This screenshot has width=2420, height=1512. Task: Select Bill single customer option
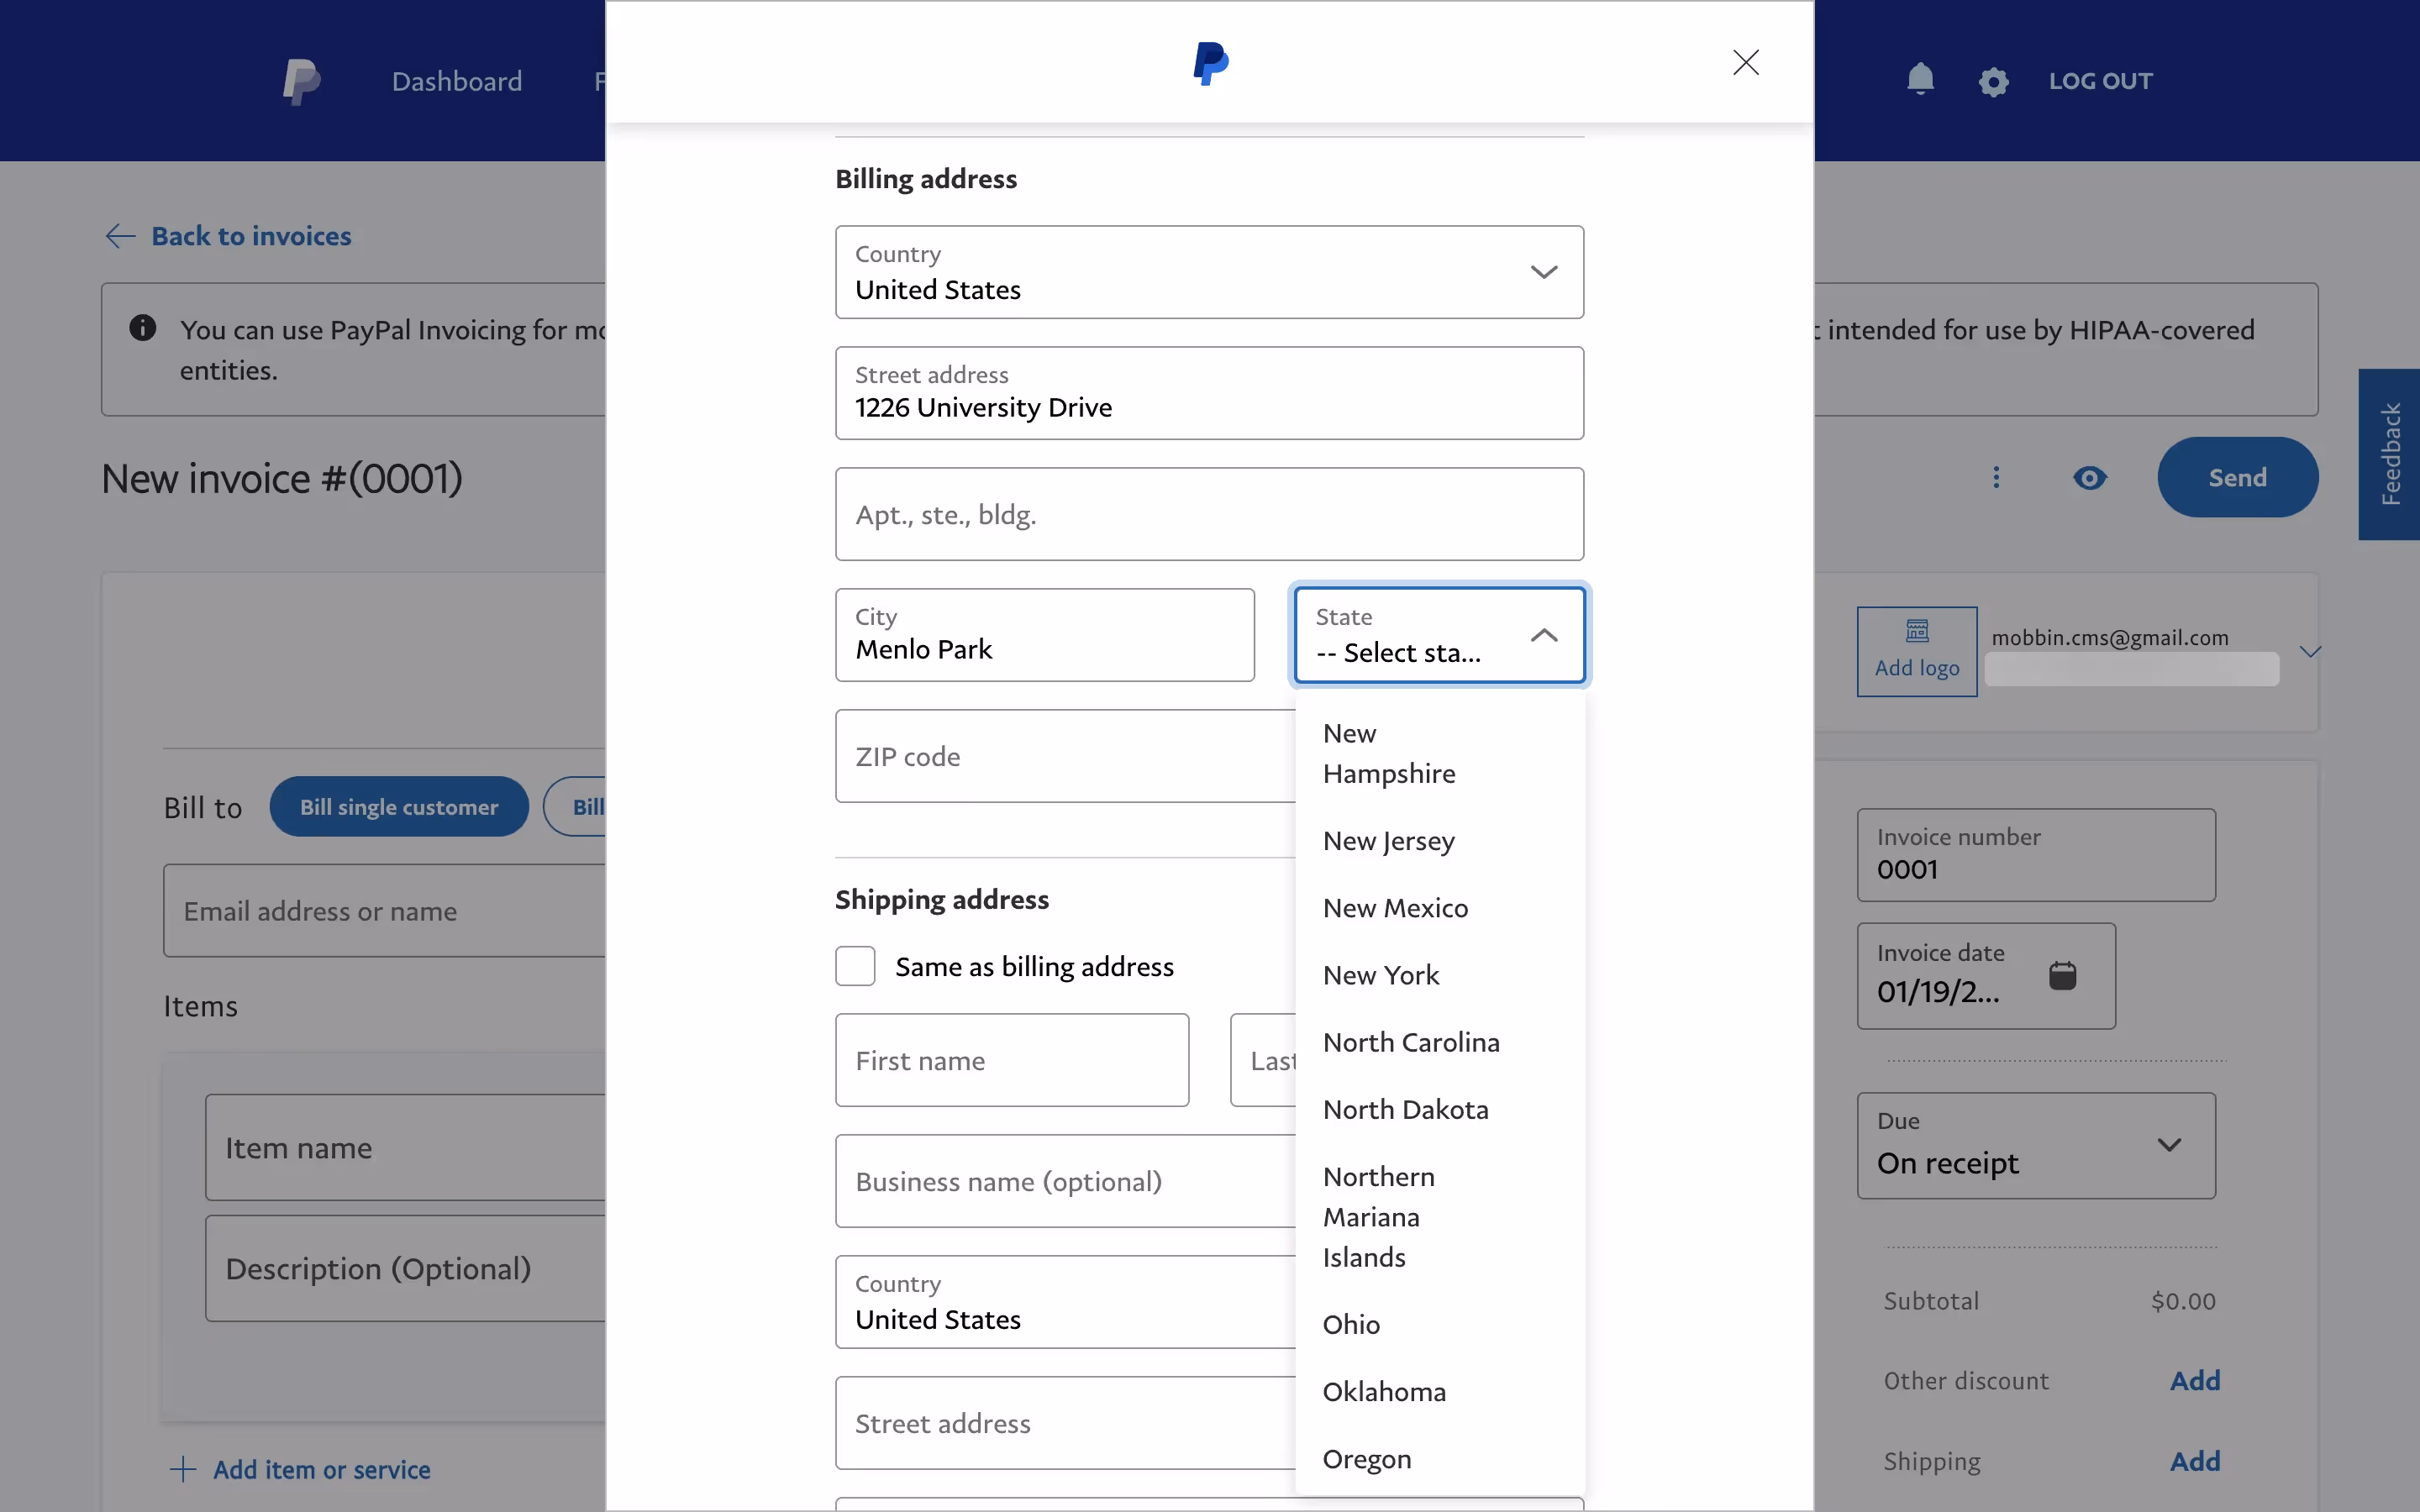point(398,807)
